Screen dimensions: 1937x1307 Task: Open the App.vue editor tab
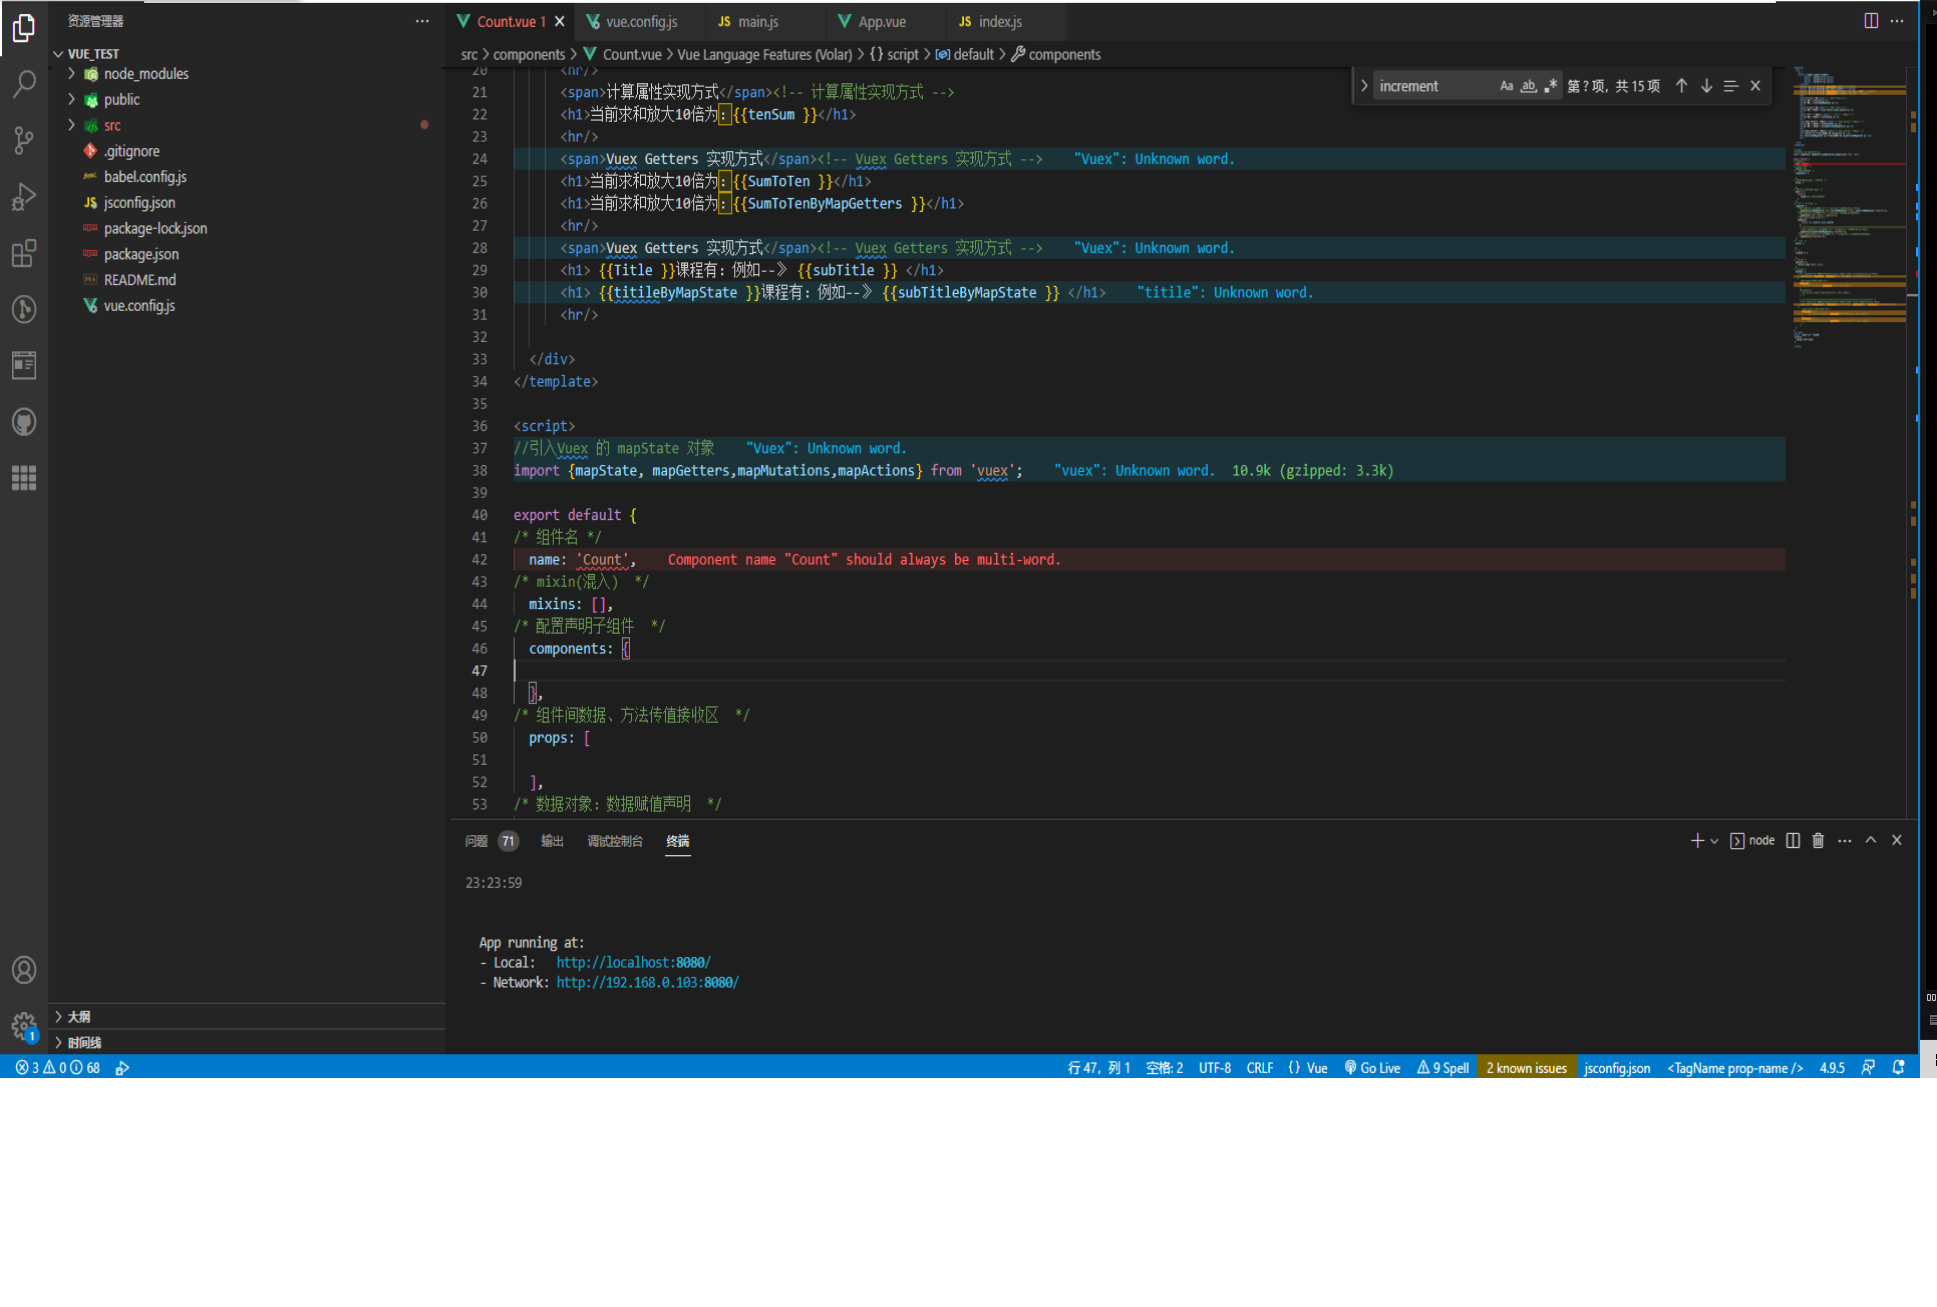click(x=882, y=21)
